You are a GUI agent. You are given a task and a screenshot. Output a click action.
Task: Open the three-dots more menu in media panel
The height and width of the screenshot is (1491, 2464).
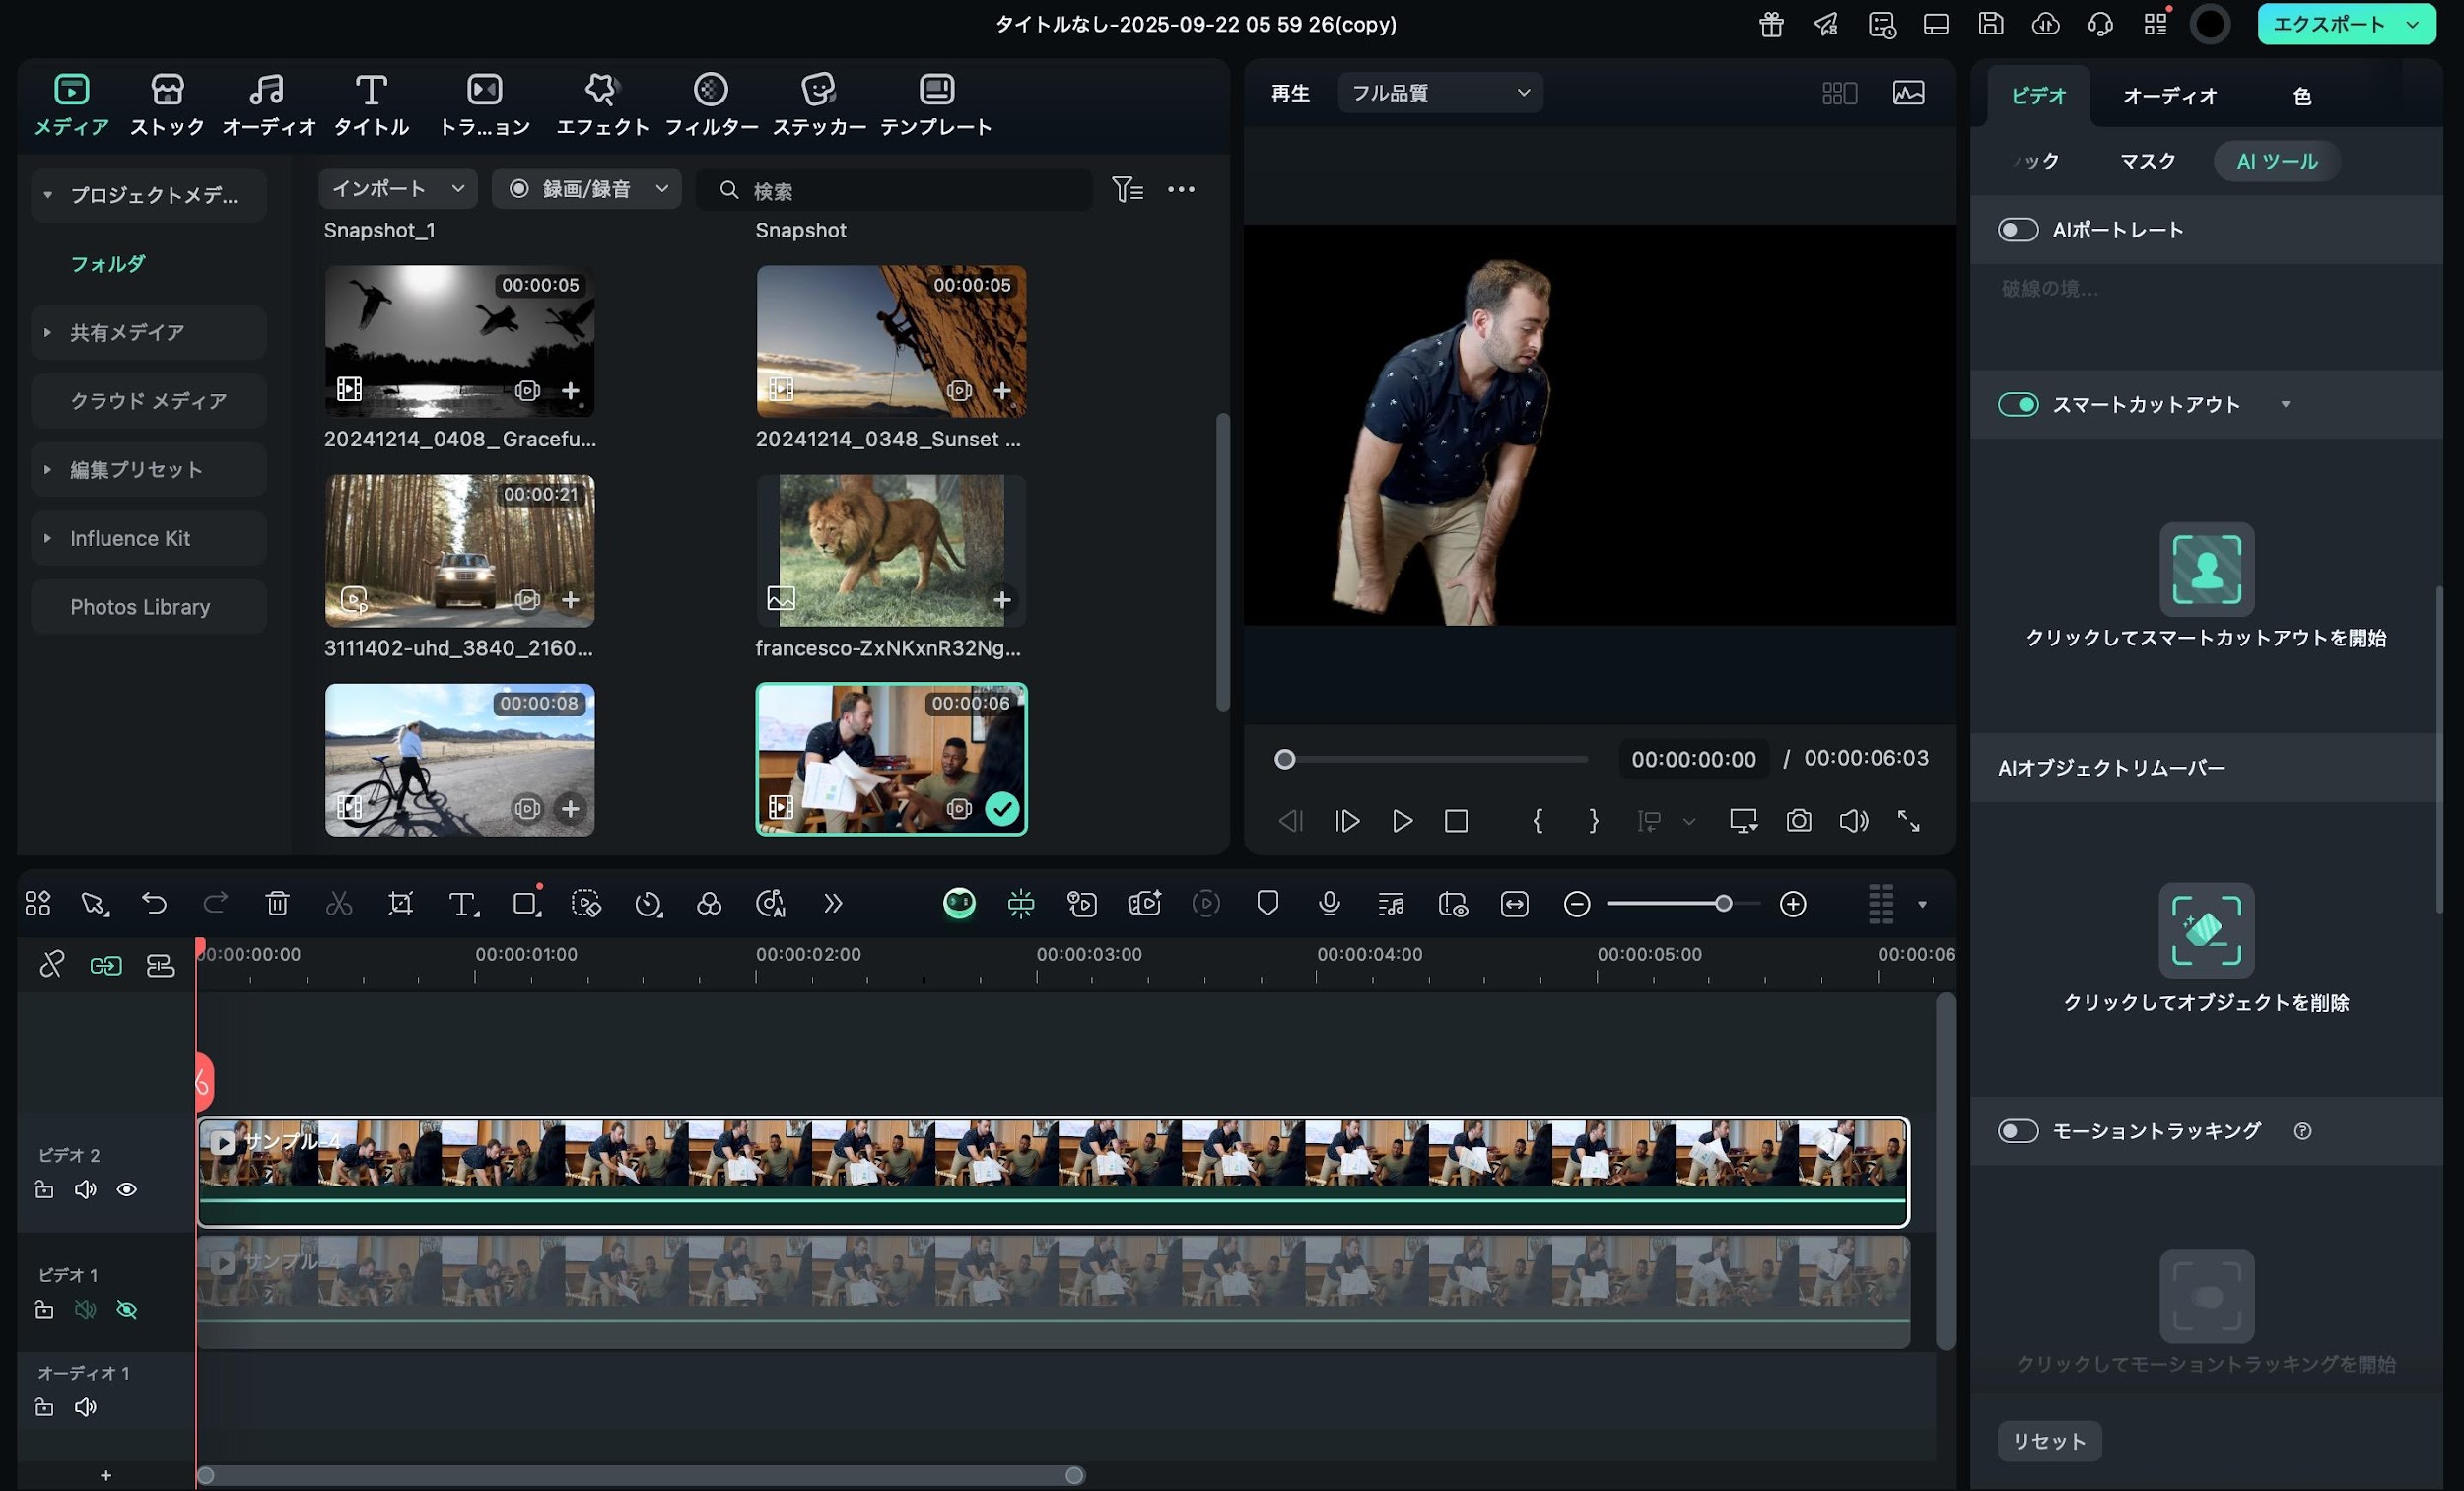tap(1181, 189)
